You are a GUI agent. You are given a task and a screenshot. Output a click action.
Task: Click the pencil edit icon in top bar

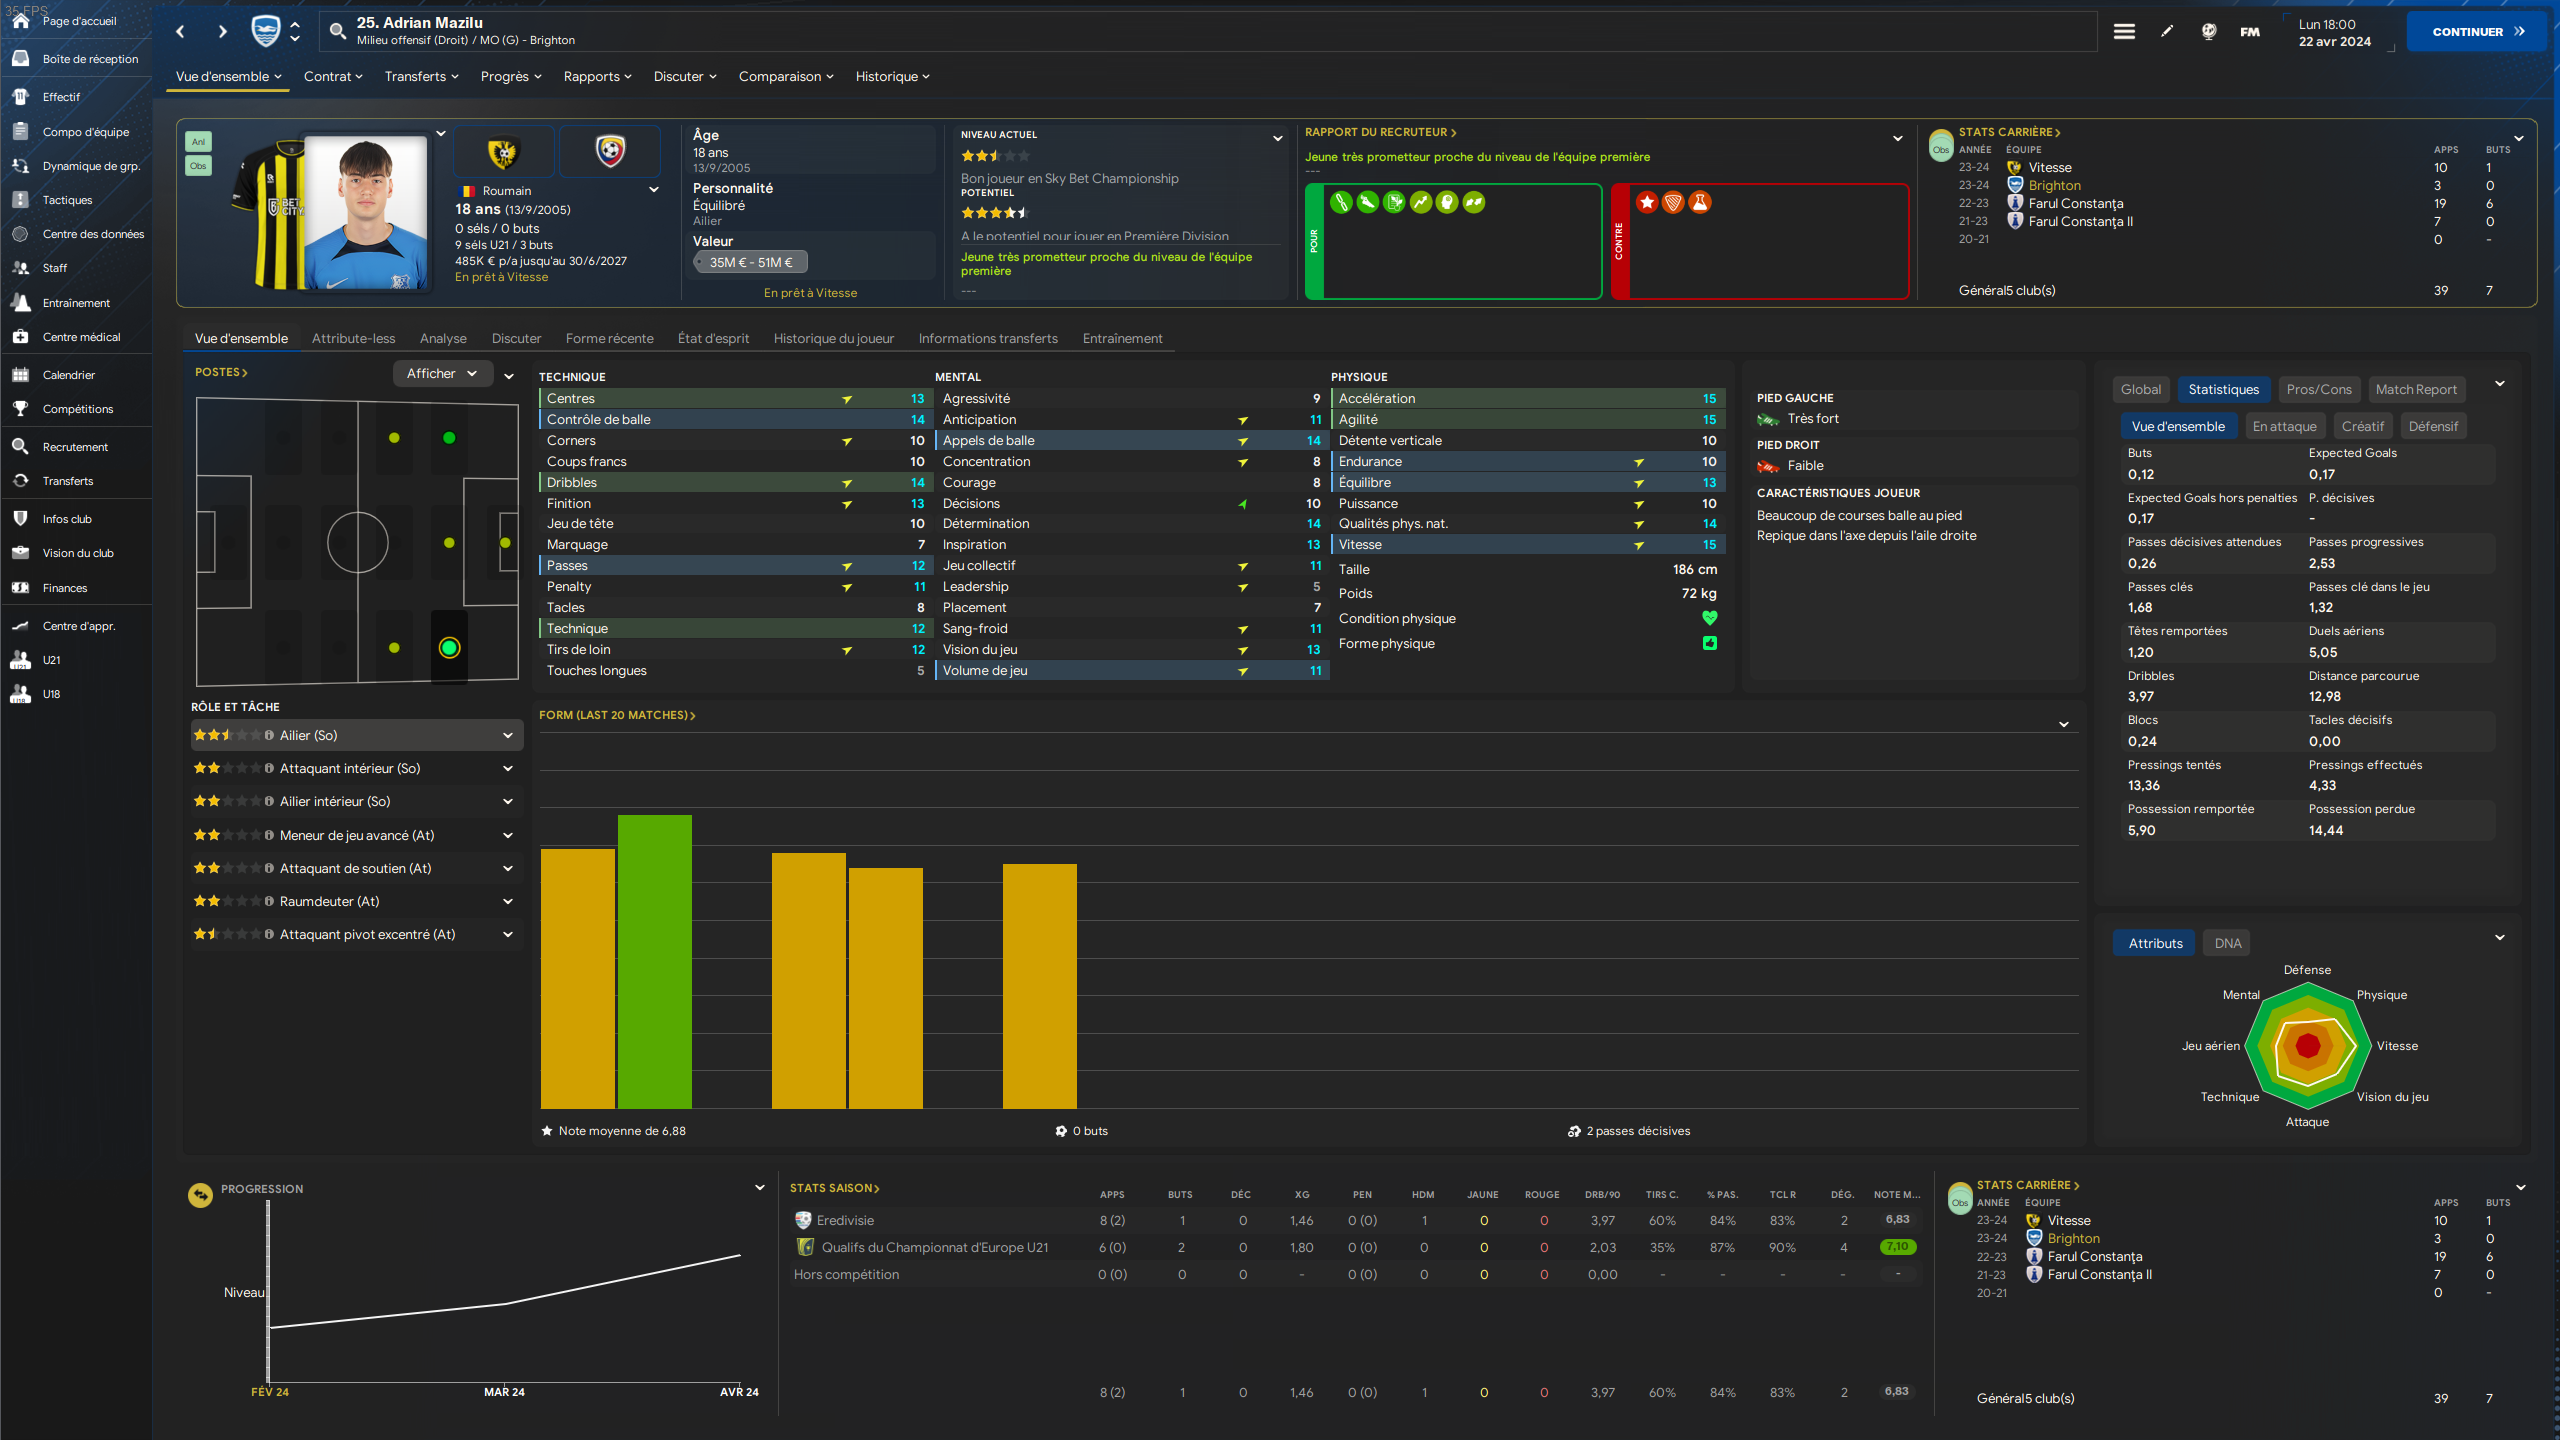tap(2167, 31)
